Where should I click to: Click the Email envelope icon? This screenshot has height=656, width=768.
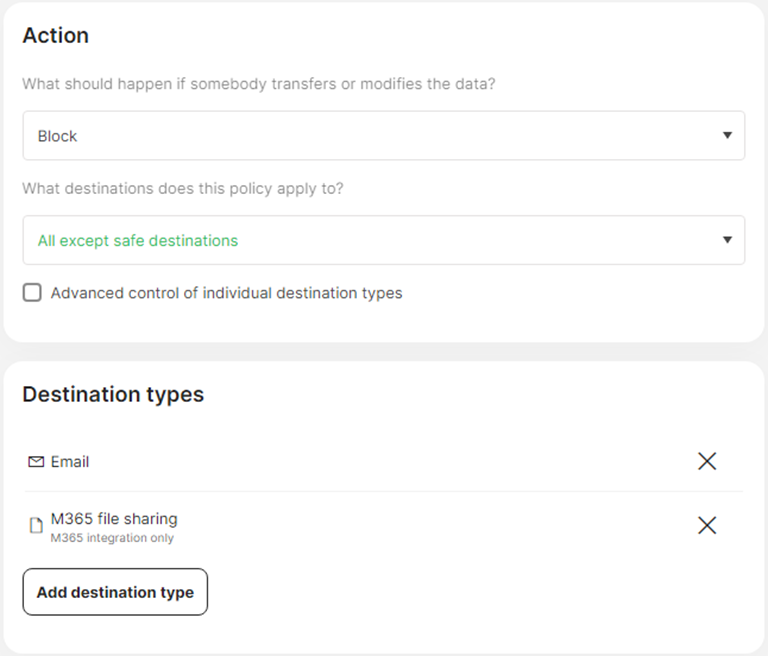[x=36, y=462]
